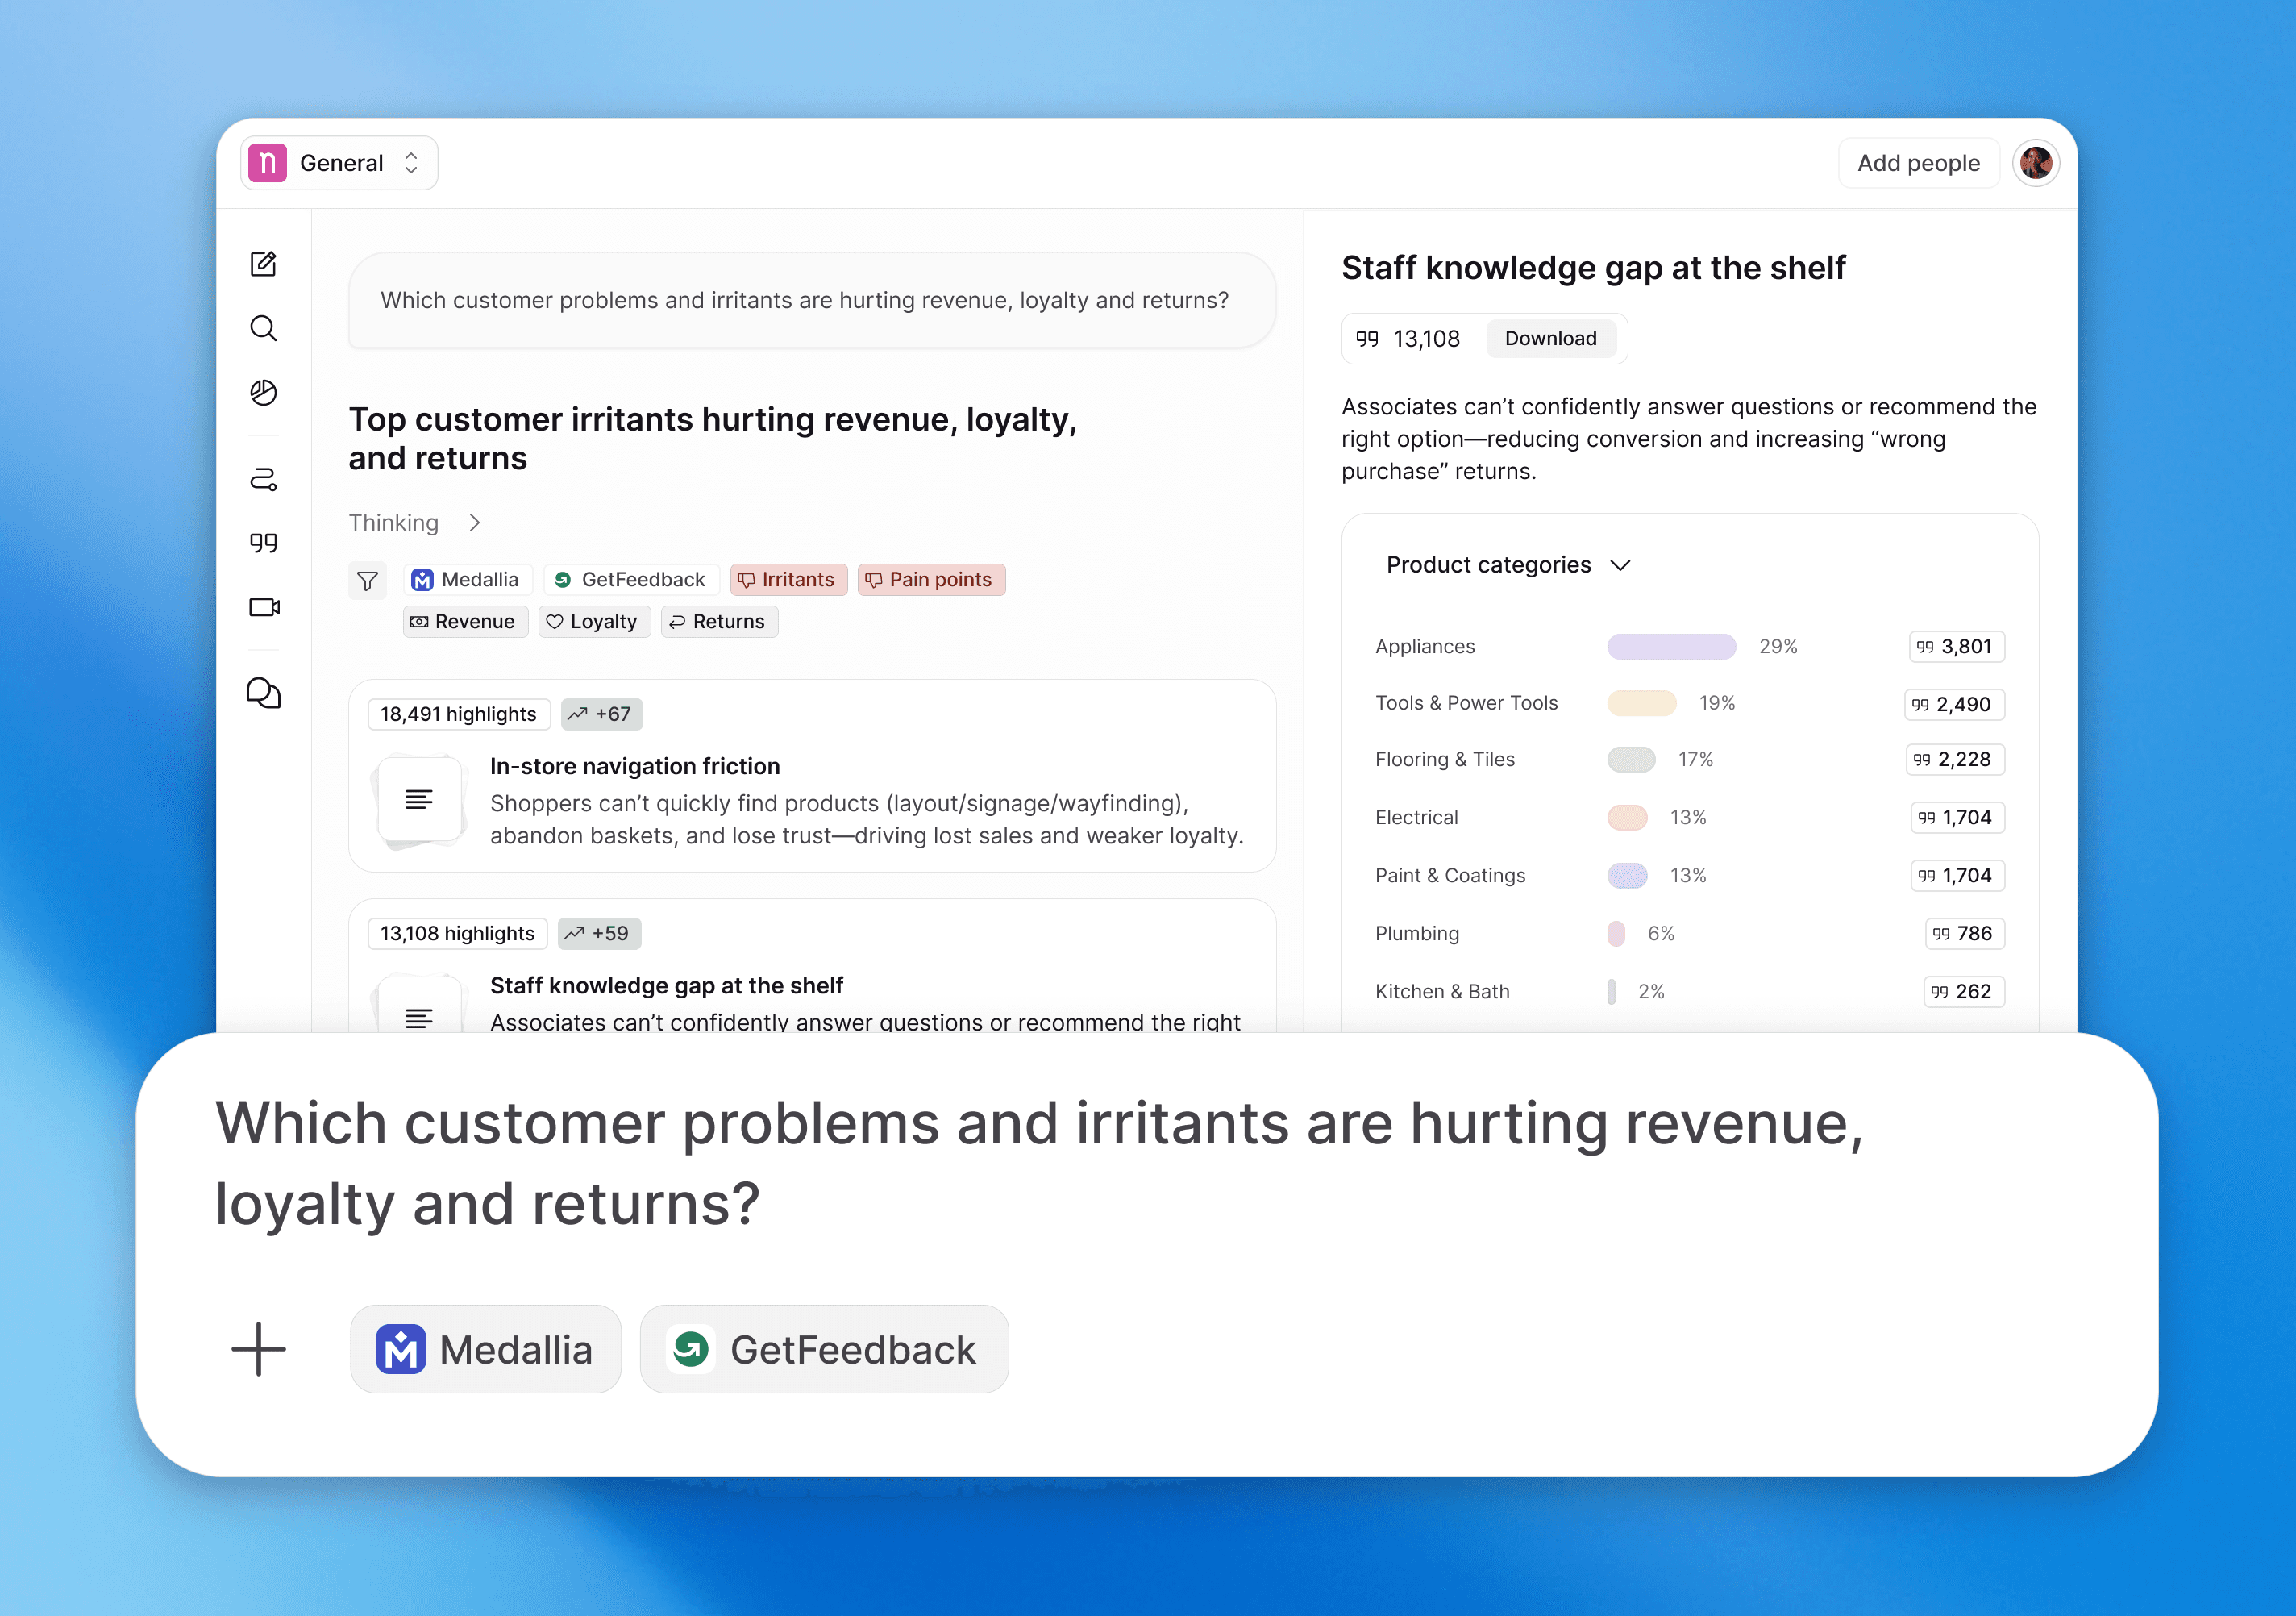The image size is (2296, 1616).
Task: Expand the Product categories dropdown
Action: (1508, 565)
